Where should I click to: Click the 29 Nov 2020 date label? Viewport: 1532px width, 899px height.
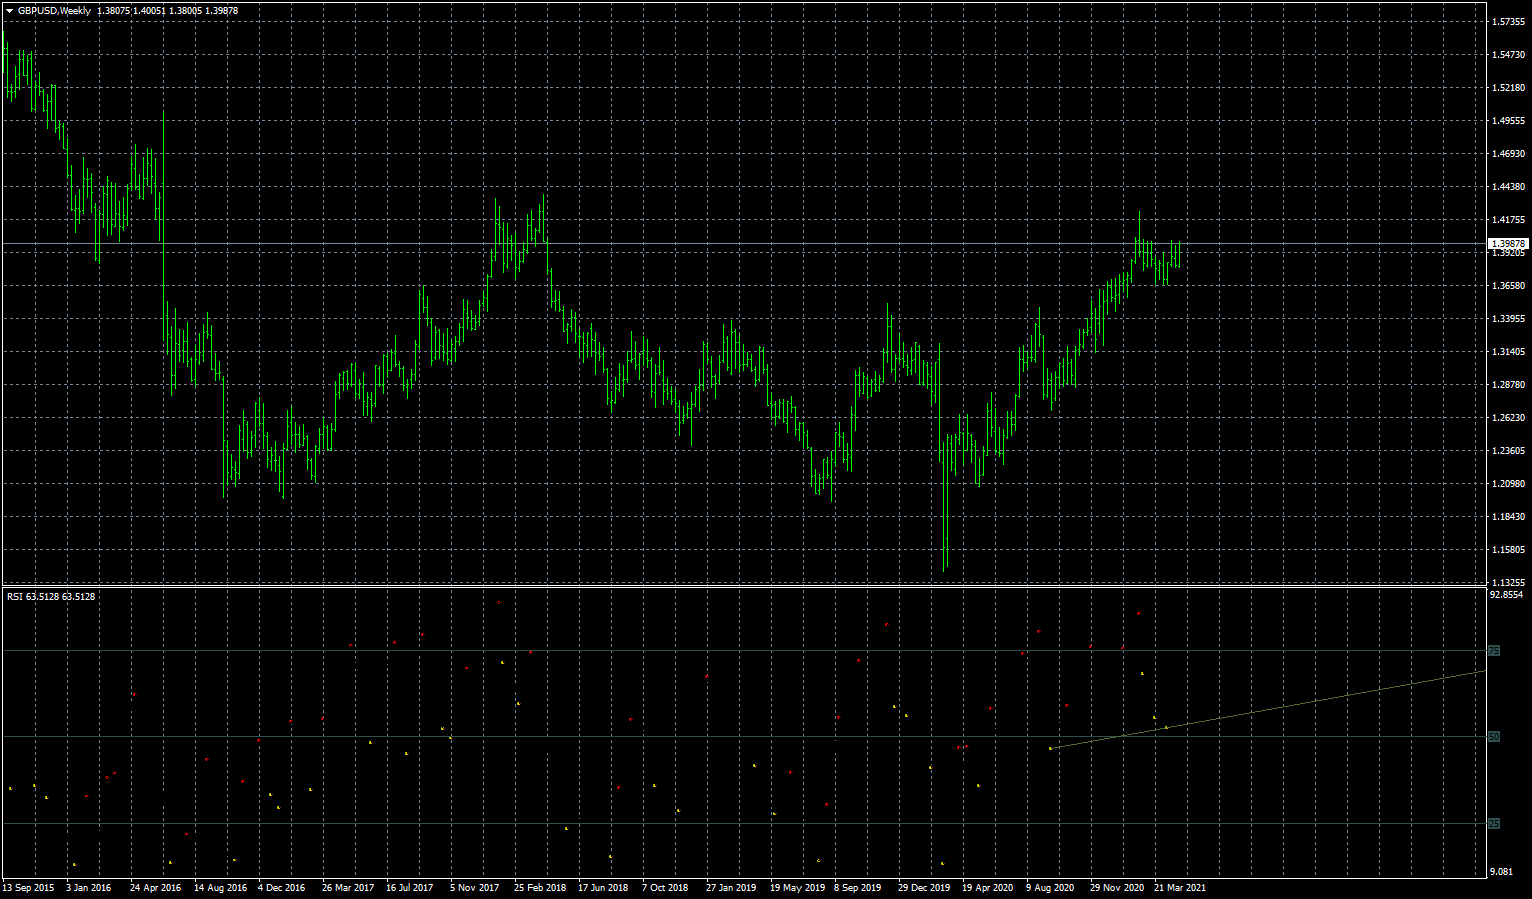pos(1117,887)
